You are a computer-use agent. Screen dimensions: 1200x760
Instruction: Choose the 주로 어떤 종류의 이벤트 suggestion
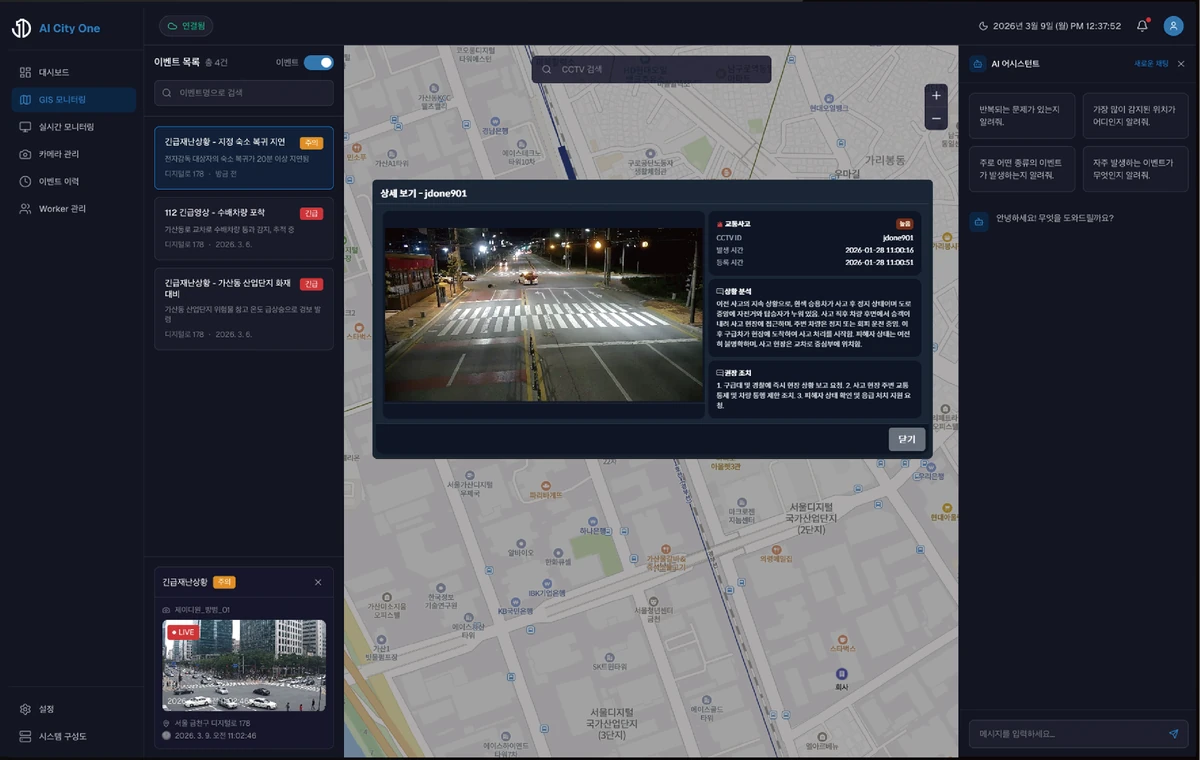point(1022,169)
